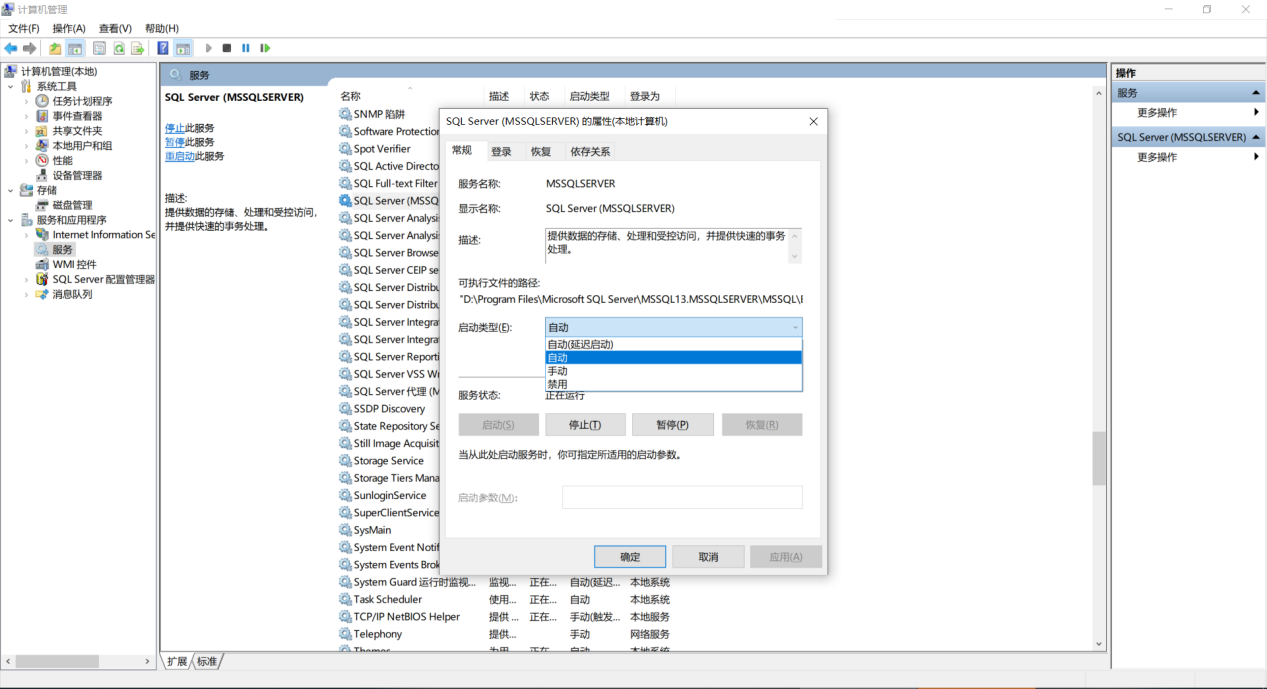Open the 启动类型 combo box

(x=673, y=327)
